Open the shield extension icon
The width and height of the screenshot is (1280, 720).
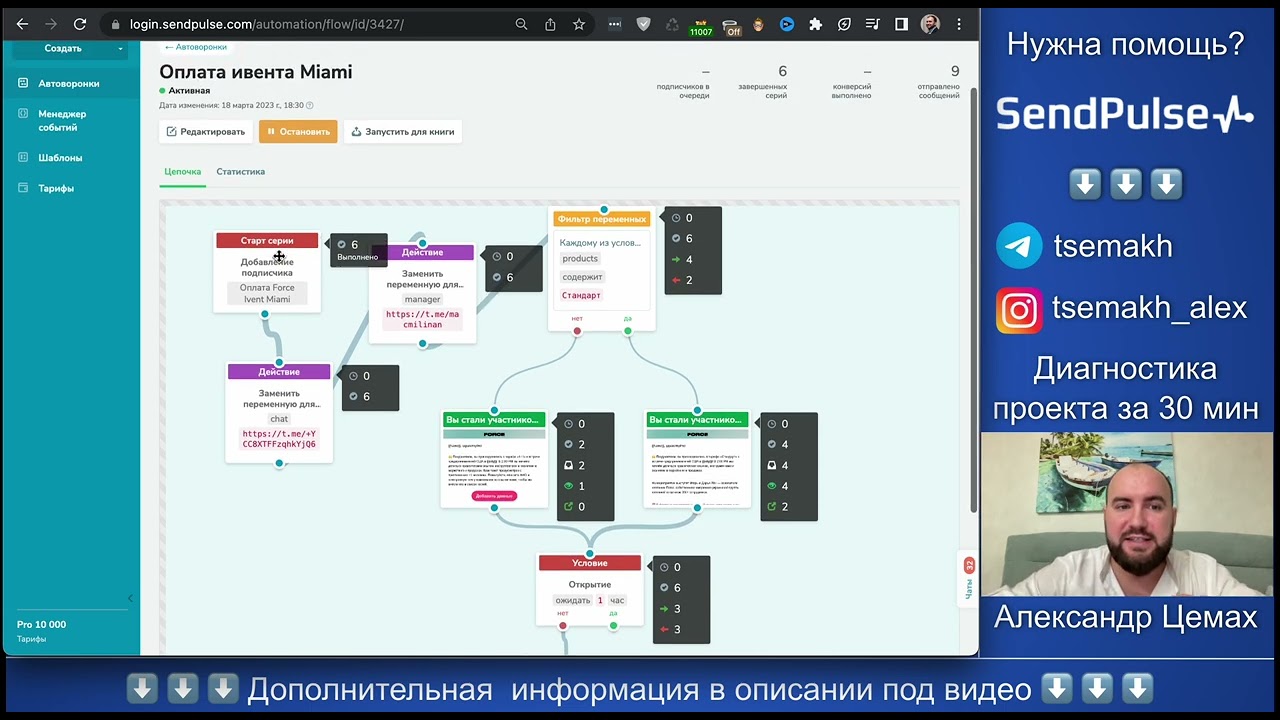click(644, 24)
